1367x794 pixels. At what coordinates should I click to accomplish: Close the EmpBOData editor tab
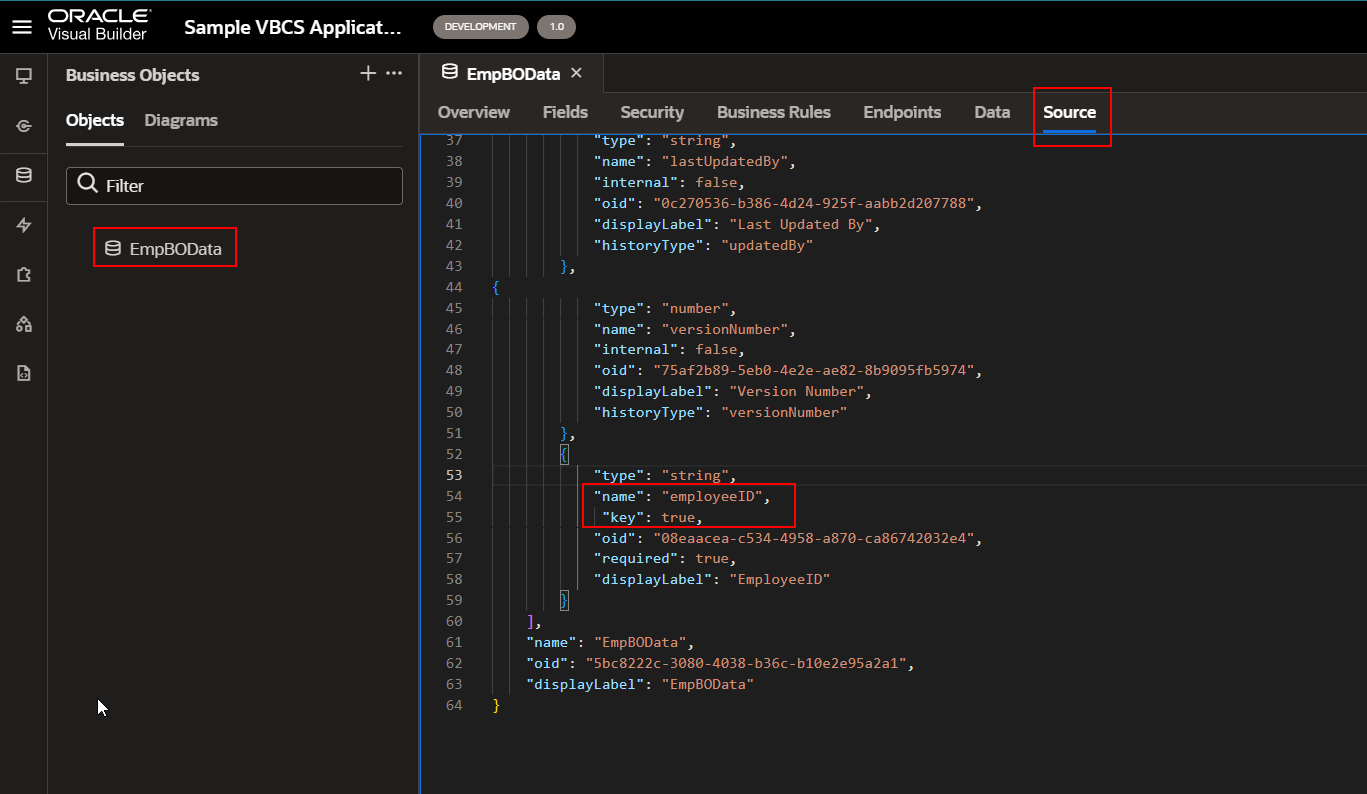point(576,73)
